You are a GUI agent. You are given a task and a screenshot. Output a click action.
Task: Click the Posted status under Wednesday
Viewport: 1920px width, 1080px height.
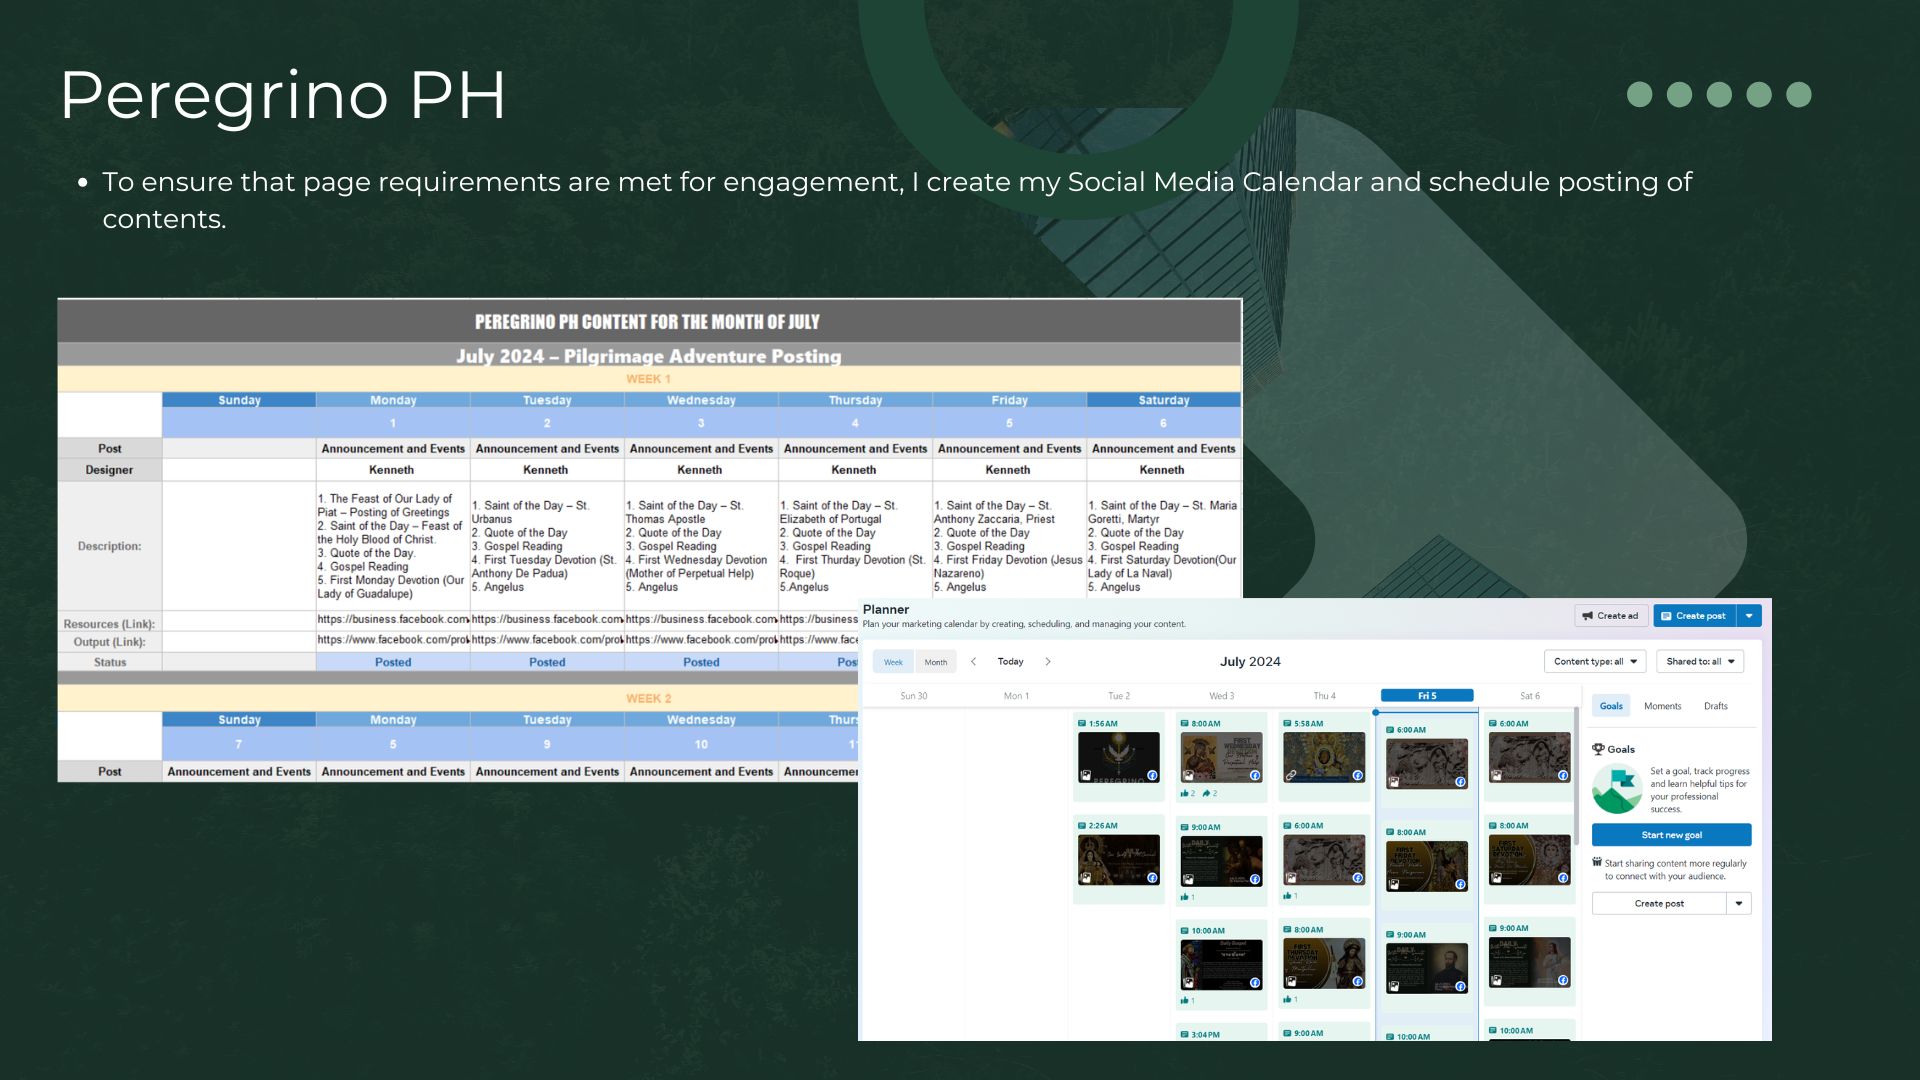coord(701,662)
